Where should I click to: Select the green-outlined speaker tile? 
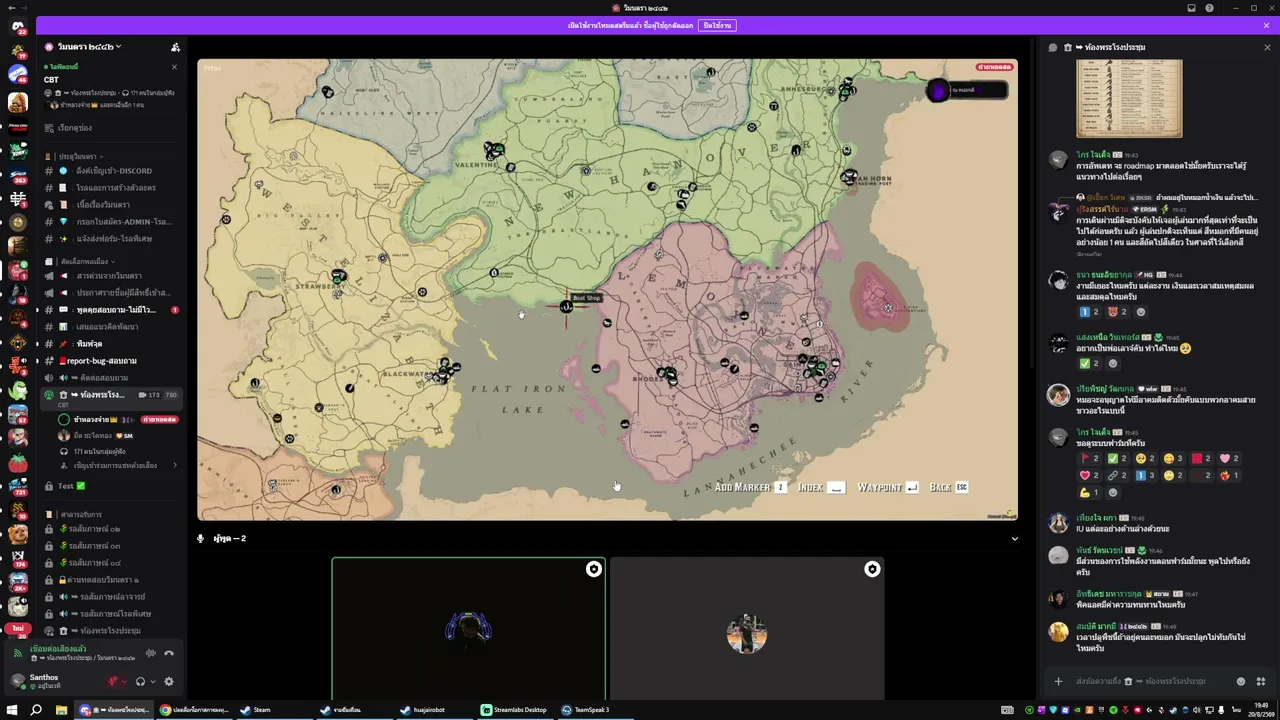pyautogui.click(x=469, y=629)
